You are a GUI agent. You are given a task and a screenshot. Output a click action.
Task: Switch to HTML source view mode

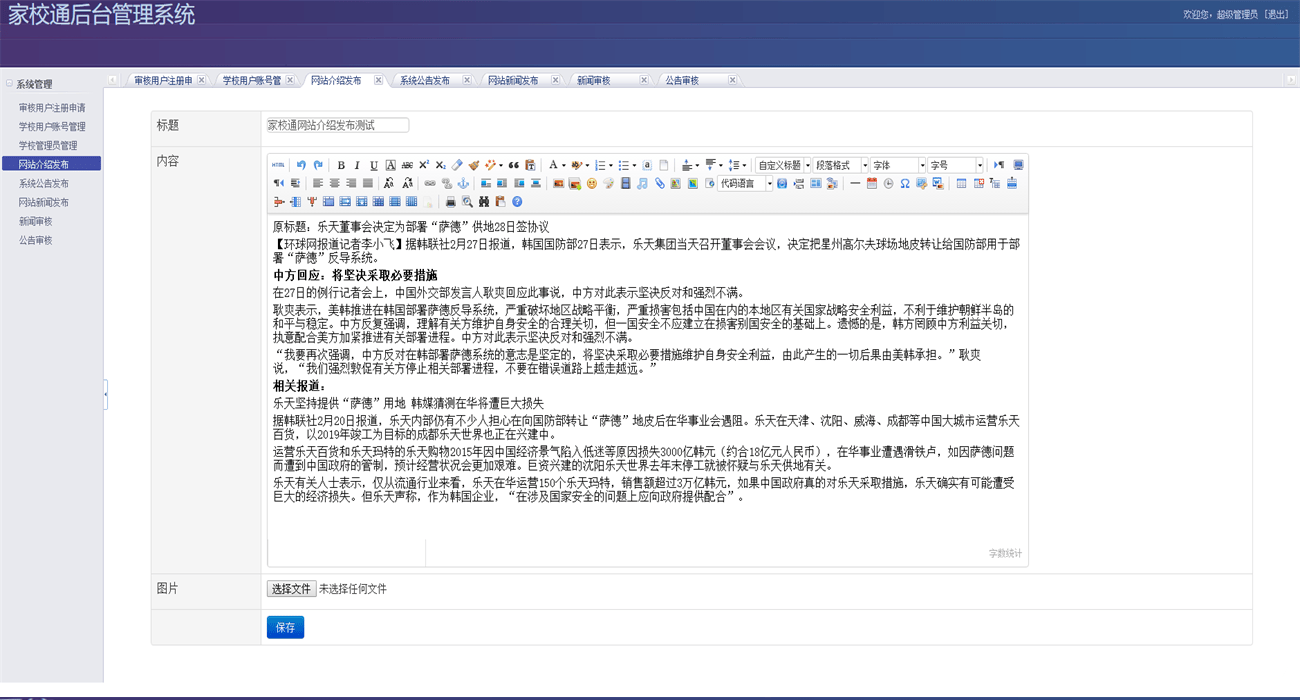(277, 165)
